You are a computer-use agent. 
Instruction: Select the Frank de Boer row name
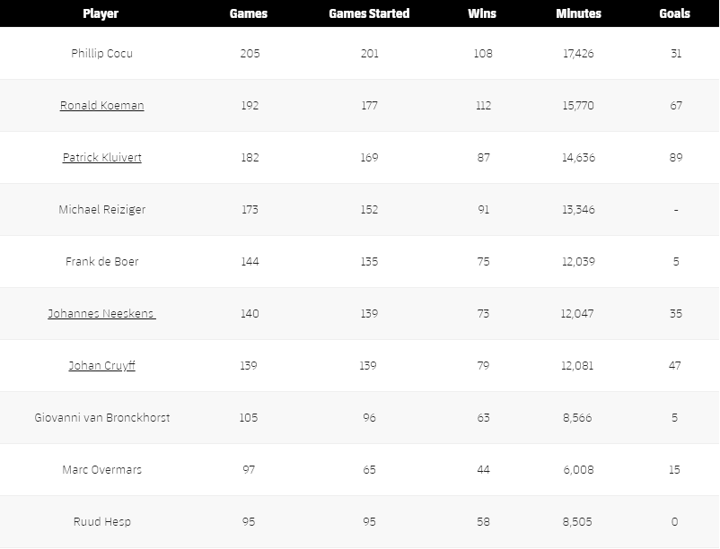pyautogui.click(x=102, y=262)
